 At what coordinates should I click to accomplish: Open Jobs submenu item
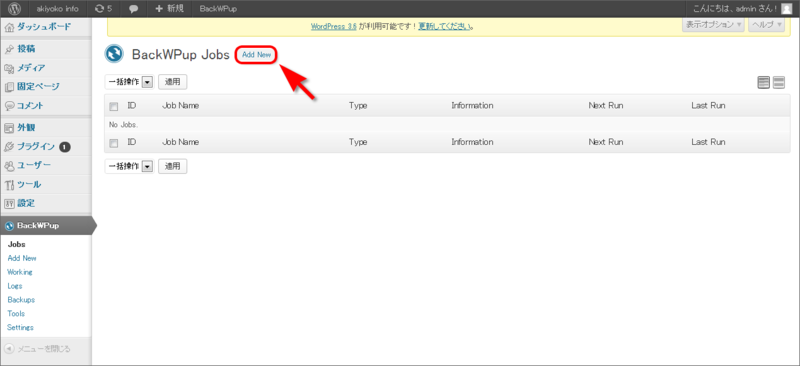(x=16, y=245)
